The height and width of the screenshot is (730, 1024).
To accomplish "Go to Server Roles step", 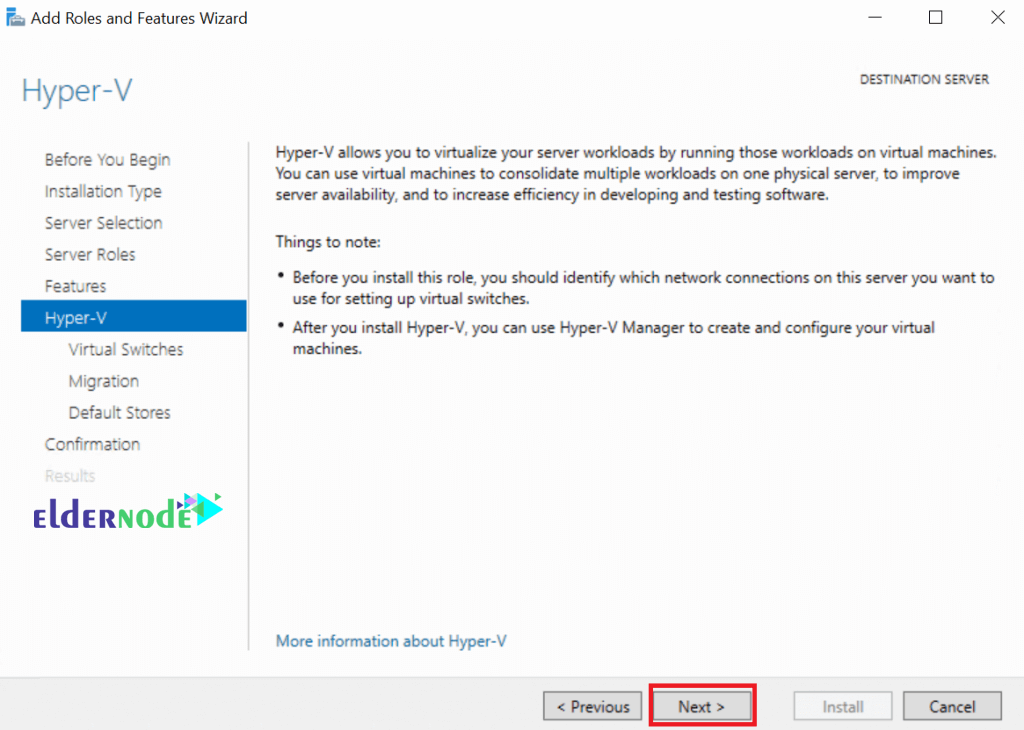I will click(89, 254).
